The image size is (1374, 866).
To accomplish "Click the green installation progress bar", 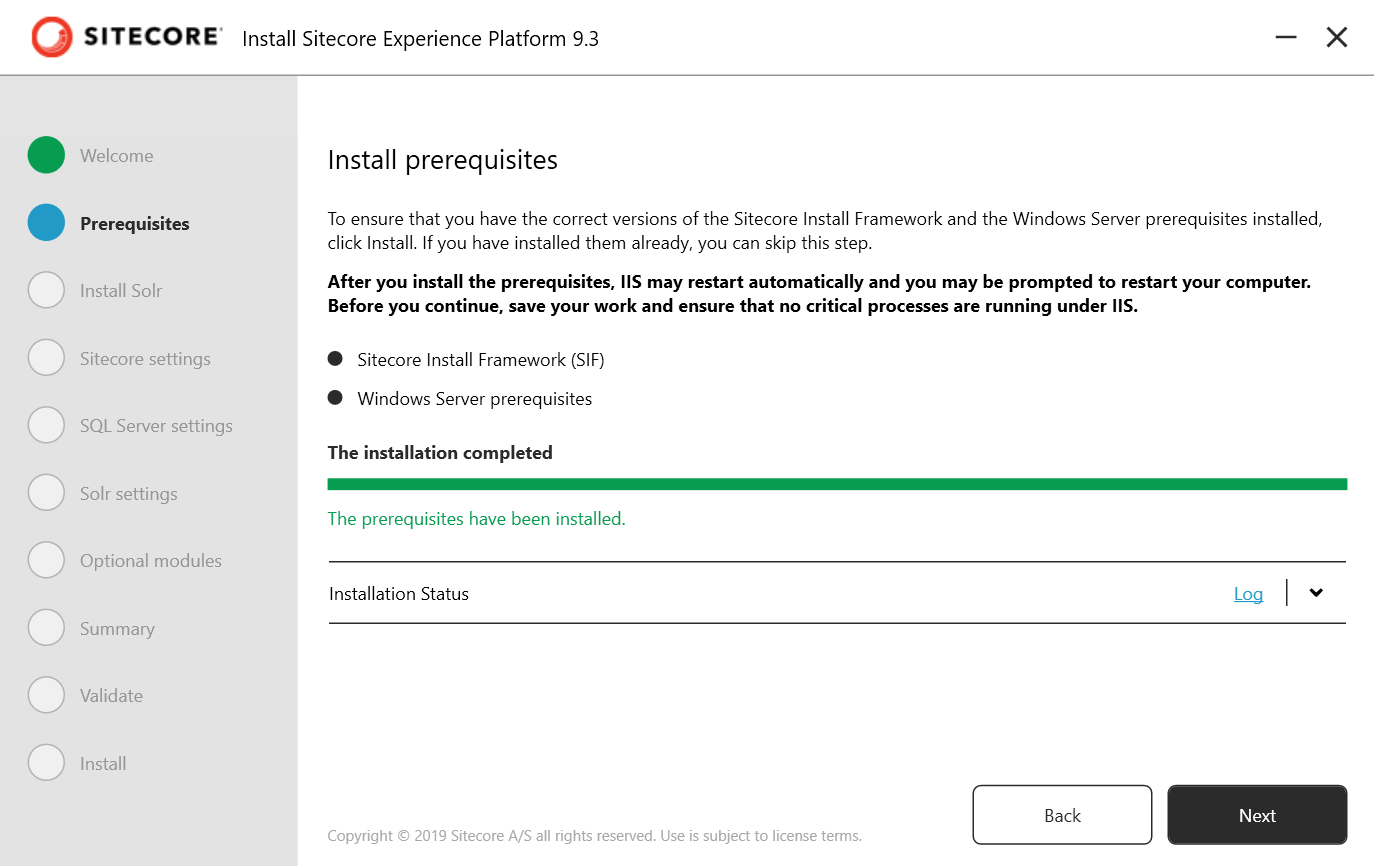I will click(837, 483).
